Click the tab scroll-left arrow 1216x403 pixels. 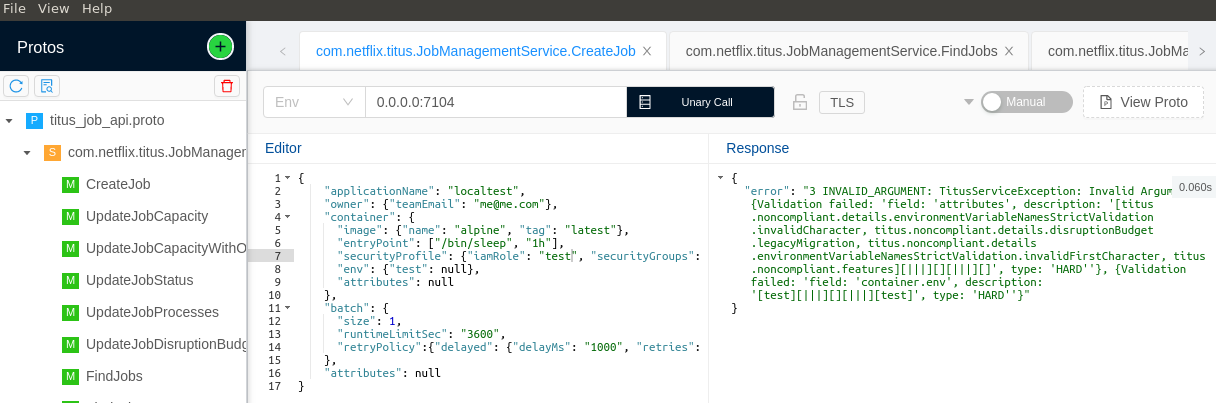coord(283,51)
